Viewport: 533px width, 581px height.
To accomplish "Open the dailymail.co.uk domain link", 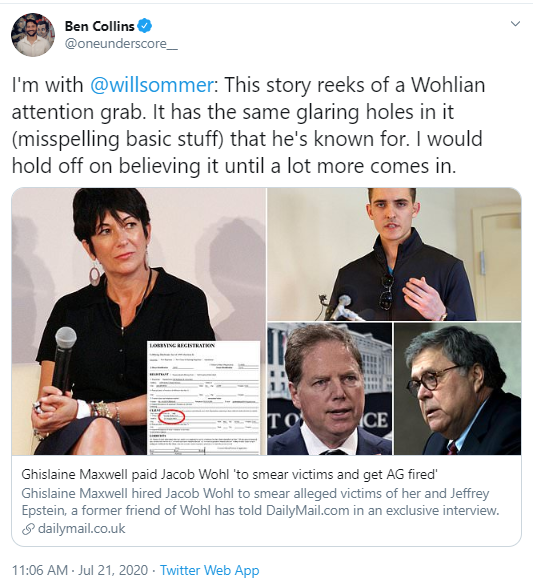I will pyautogui.click(x=82, y=528).
